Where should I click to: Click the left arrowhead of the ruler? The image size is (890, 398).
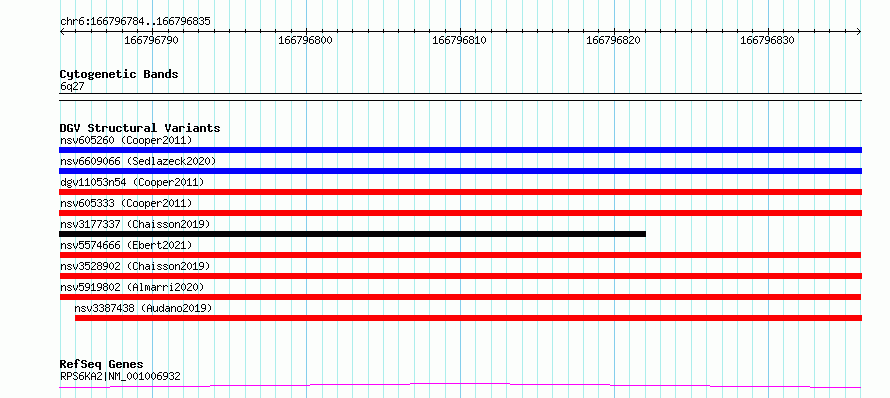point(62,31)
